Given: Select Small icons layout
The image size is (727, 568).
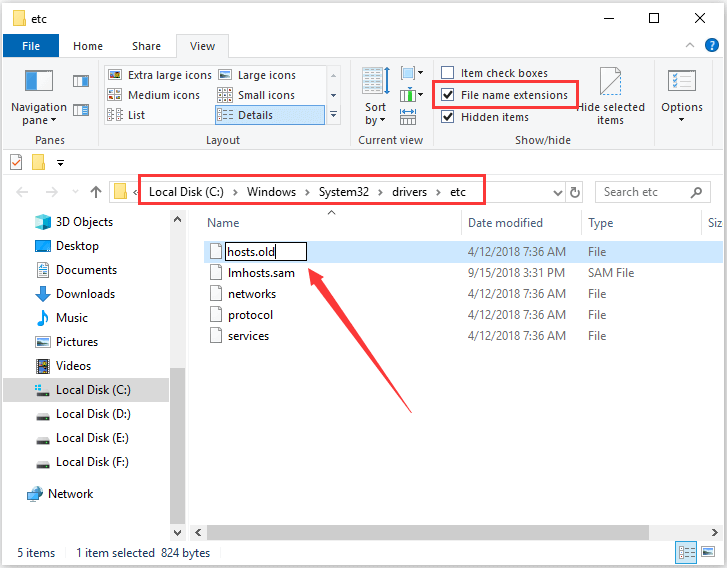Looking at the screenshot, I should click(x=256, y=95).
